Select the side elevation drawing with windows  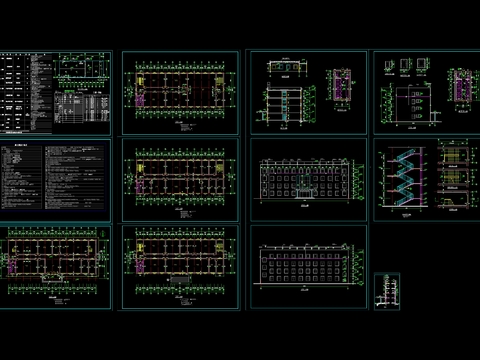[x=411, y=105]
